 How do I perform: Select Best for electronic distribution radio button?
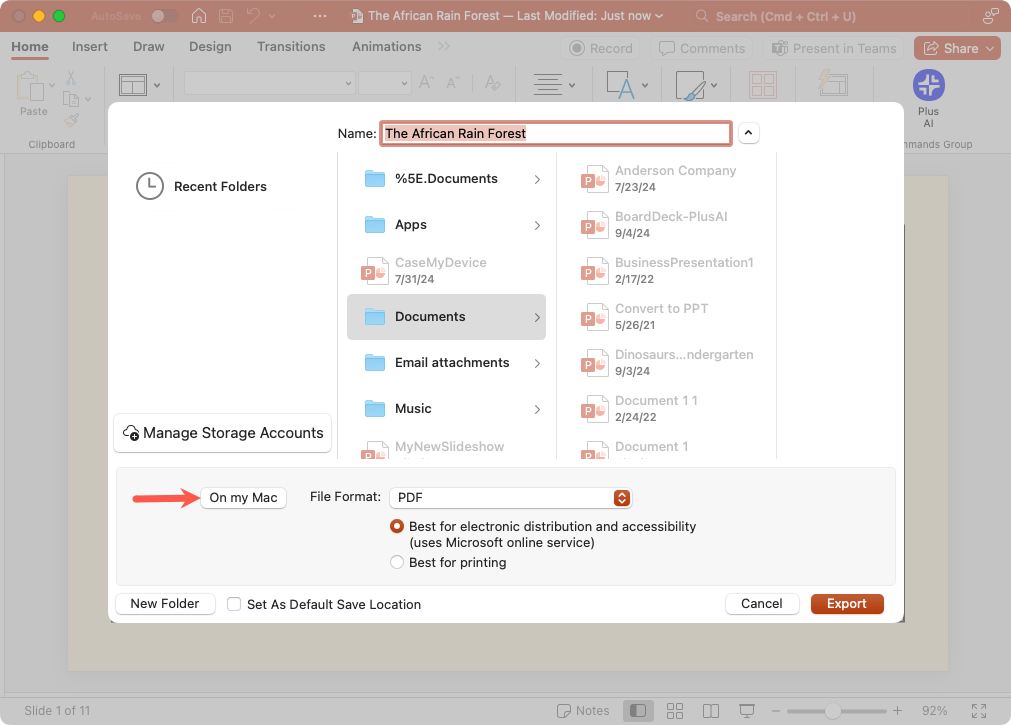coord(397,526)
